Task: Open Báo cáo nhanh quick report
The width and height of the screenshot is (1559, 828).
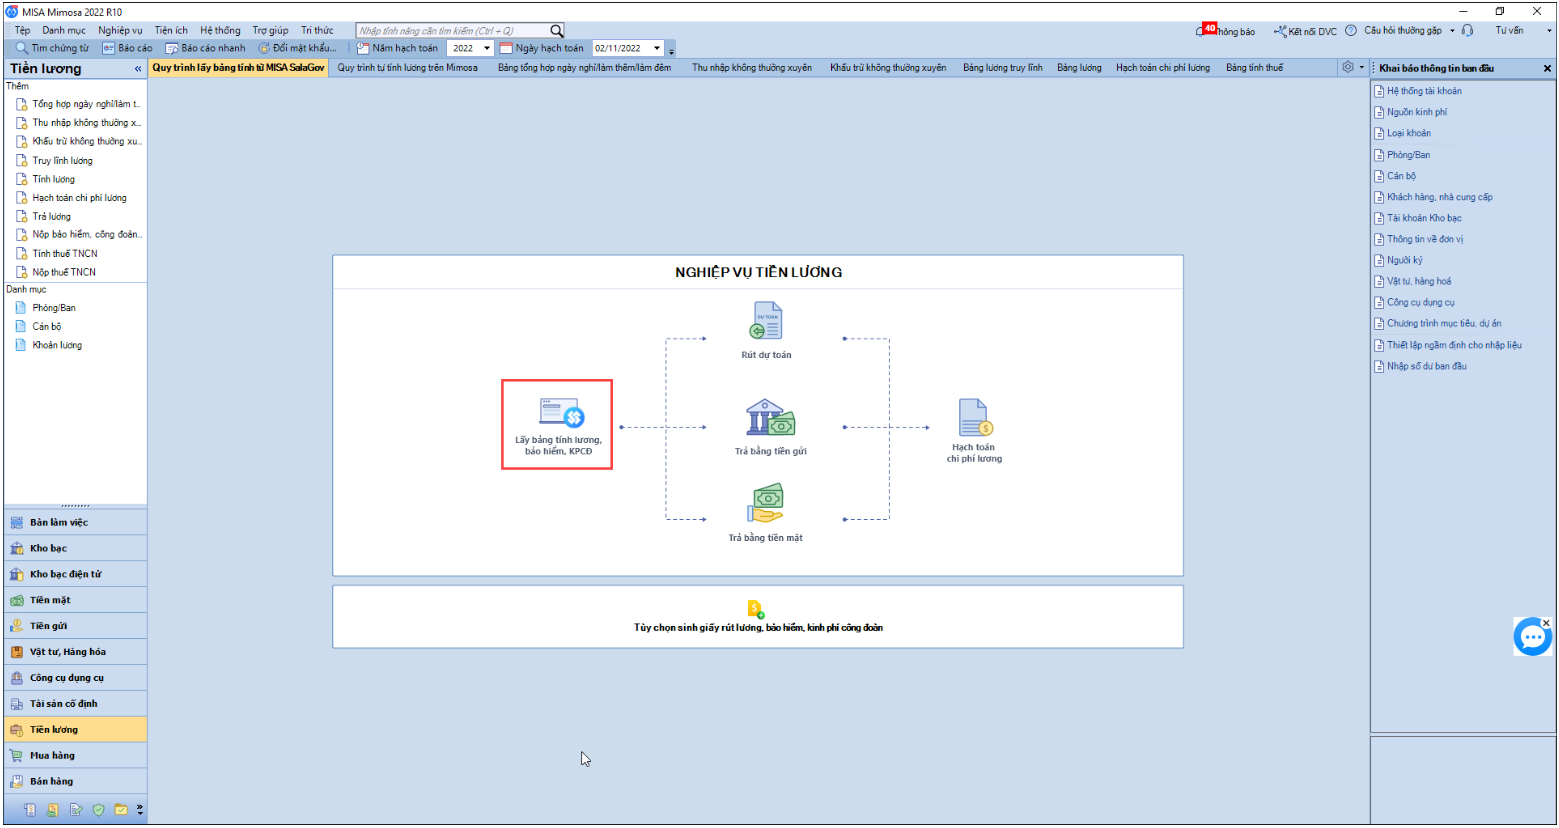Action: pos(206,48)
